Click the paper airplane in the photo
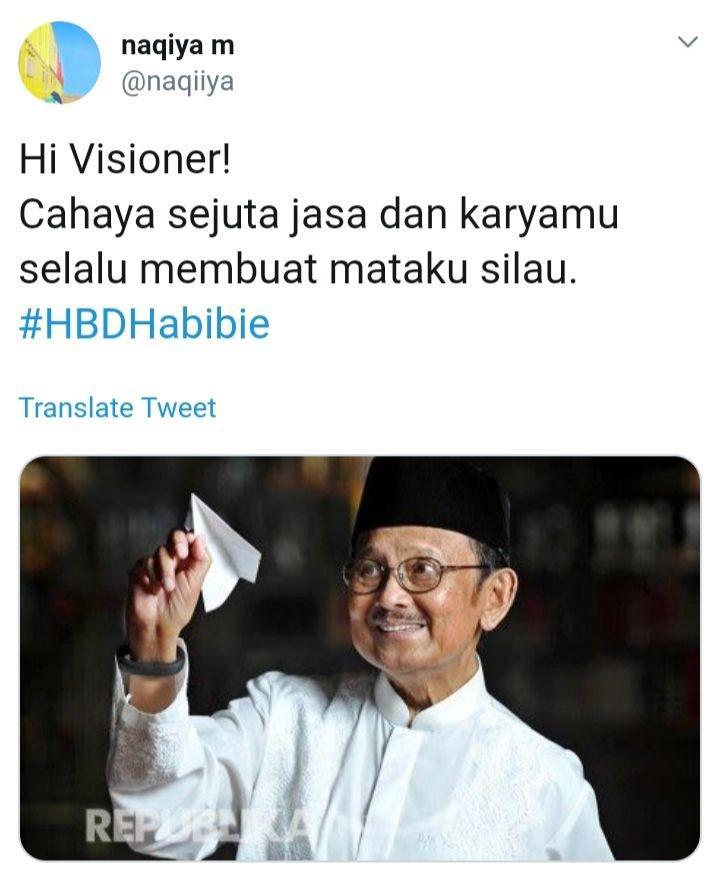The width and height of the screenshot is (720, 890). [223, 551]
